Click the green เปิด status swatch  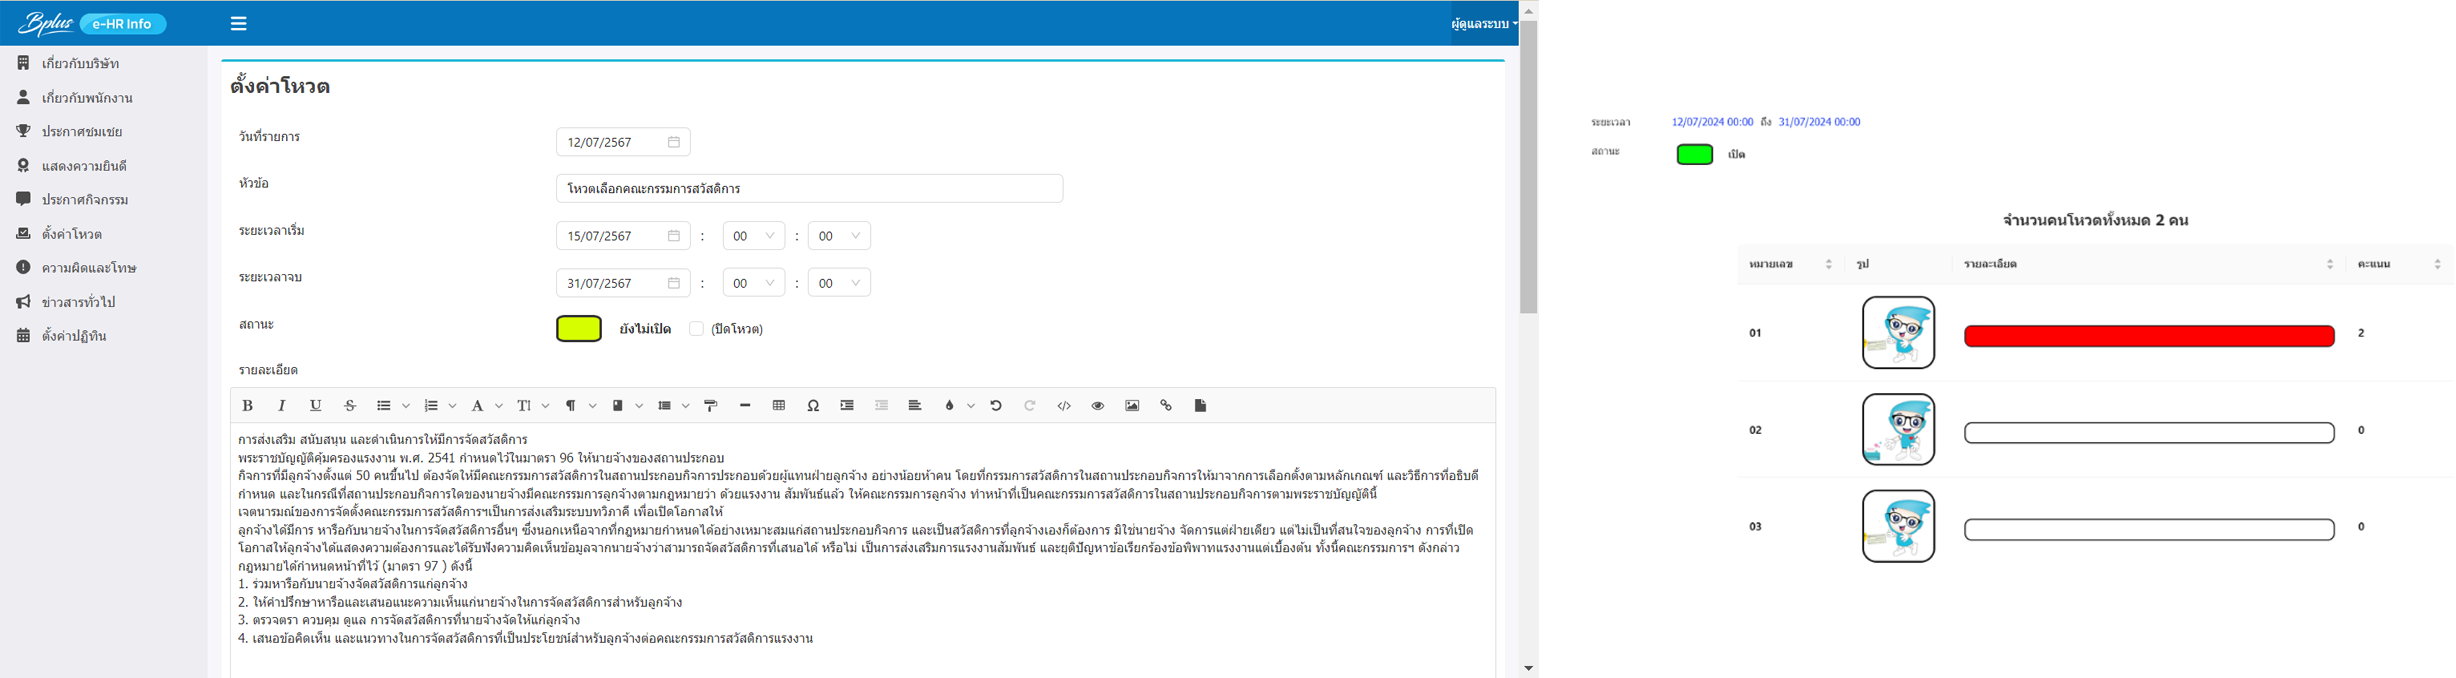1695,154
